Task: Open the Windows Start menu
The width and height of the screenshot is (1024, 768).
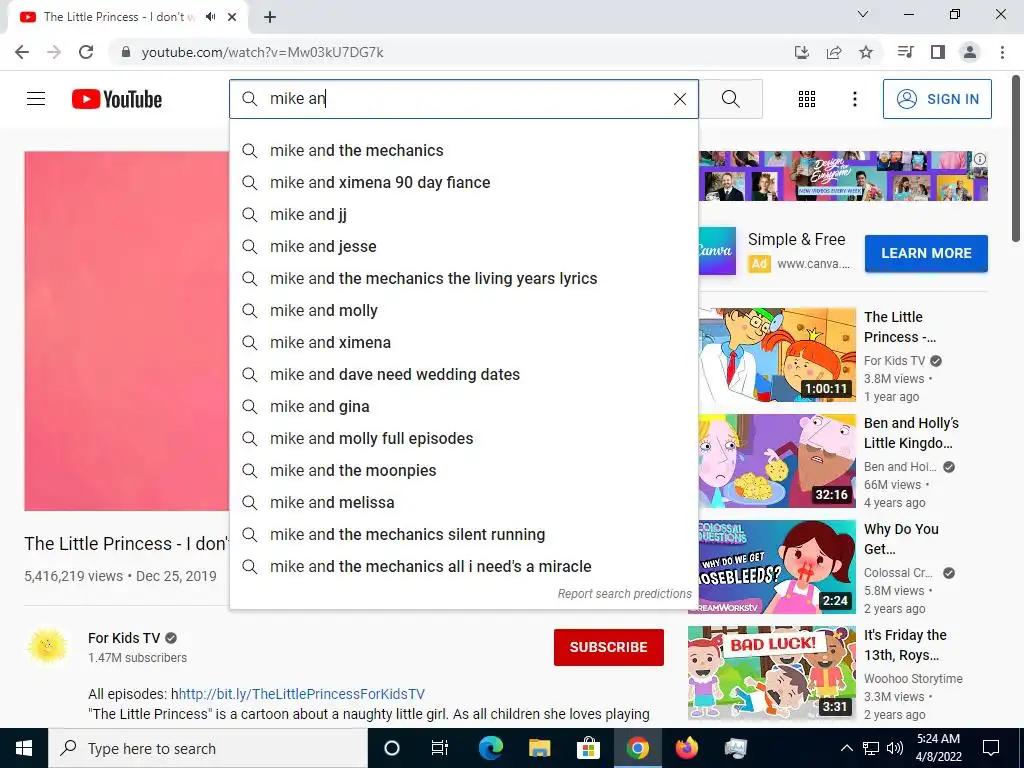Action: pos(24,748)
